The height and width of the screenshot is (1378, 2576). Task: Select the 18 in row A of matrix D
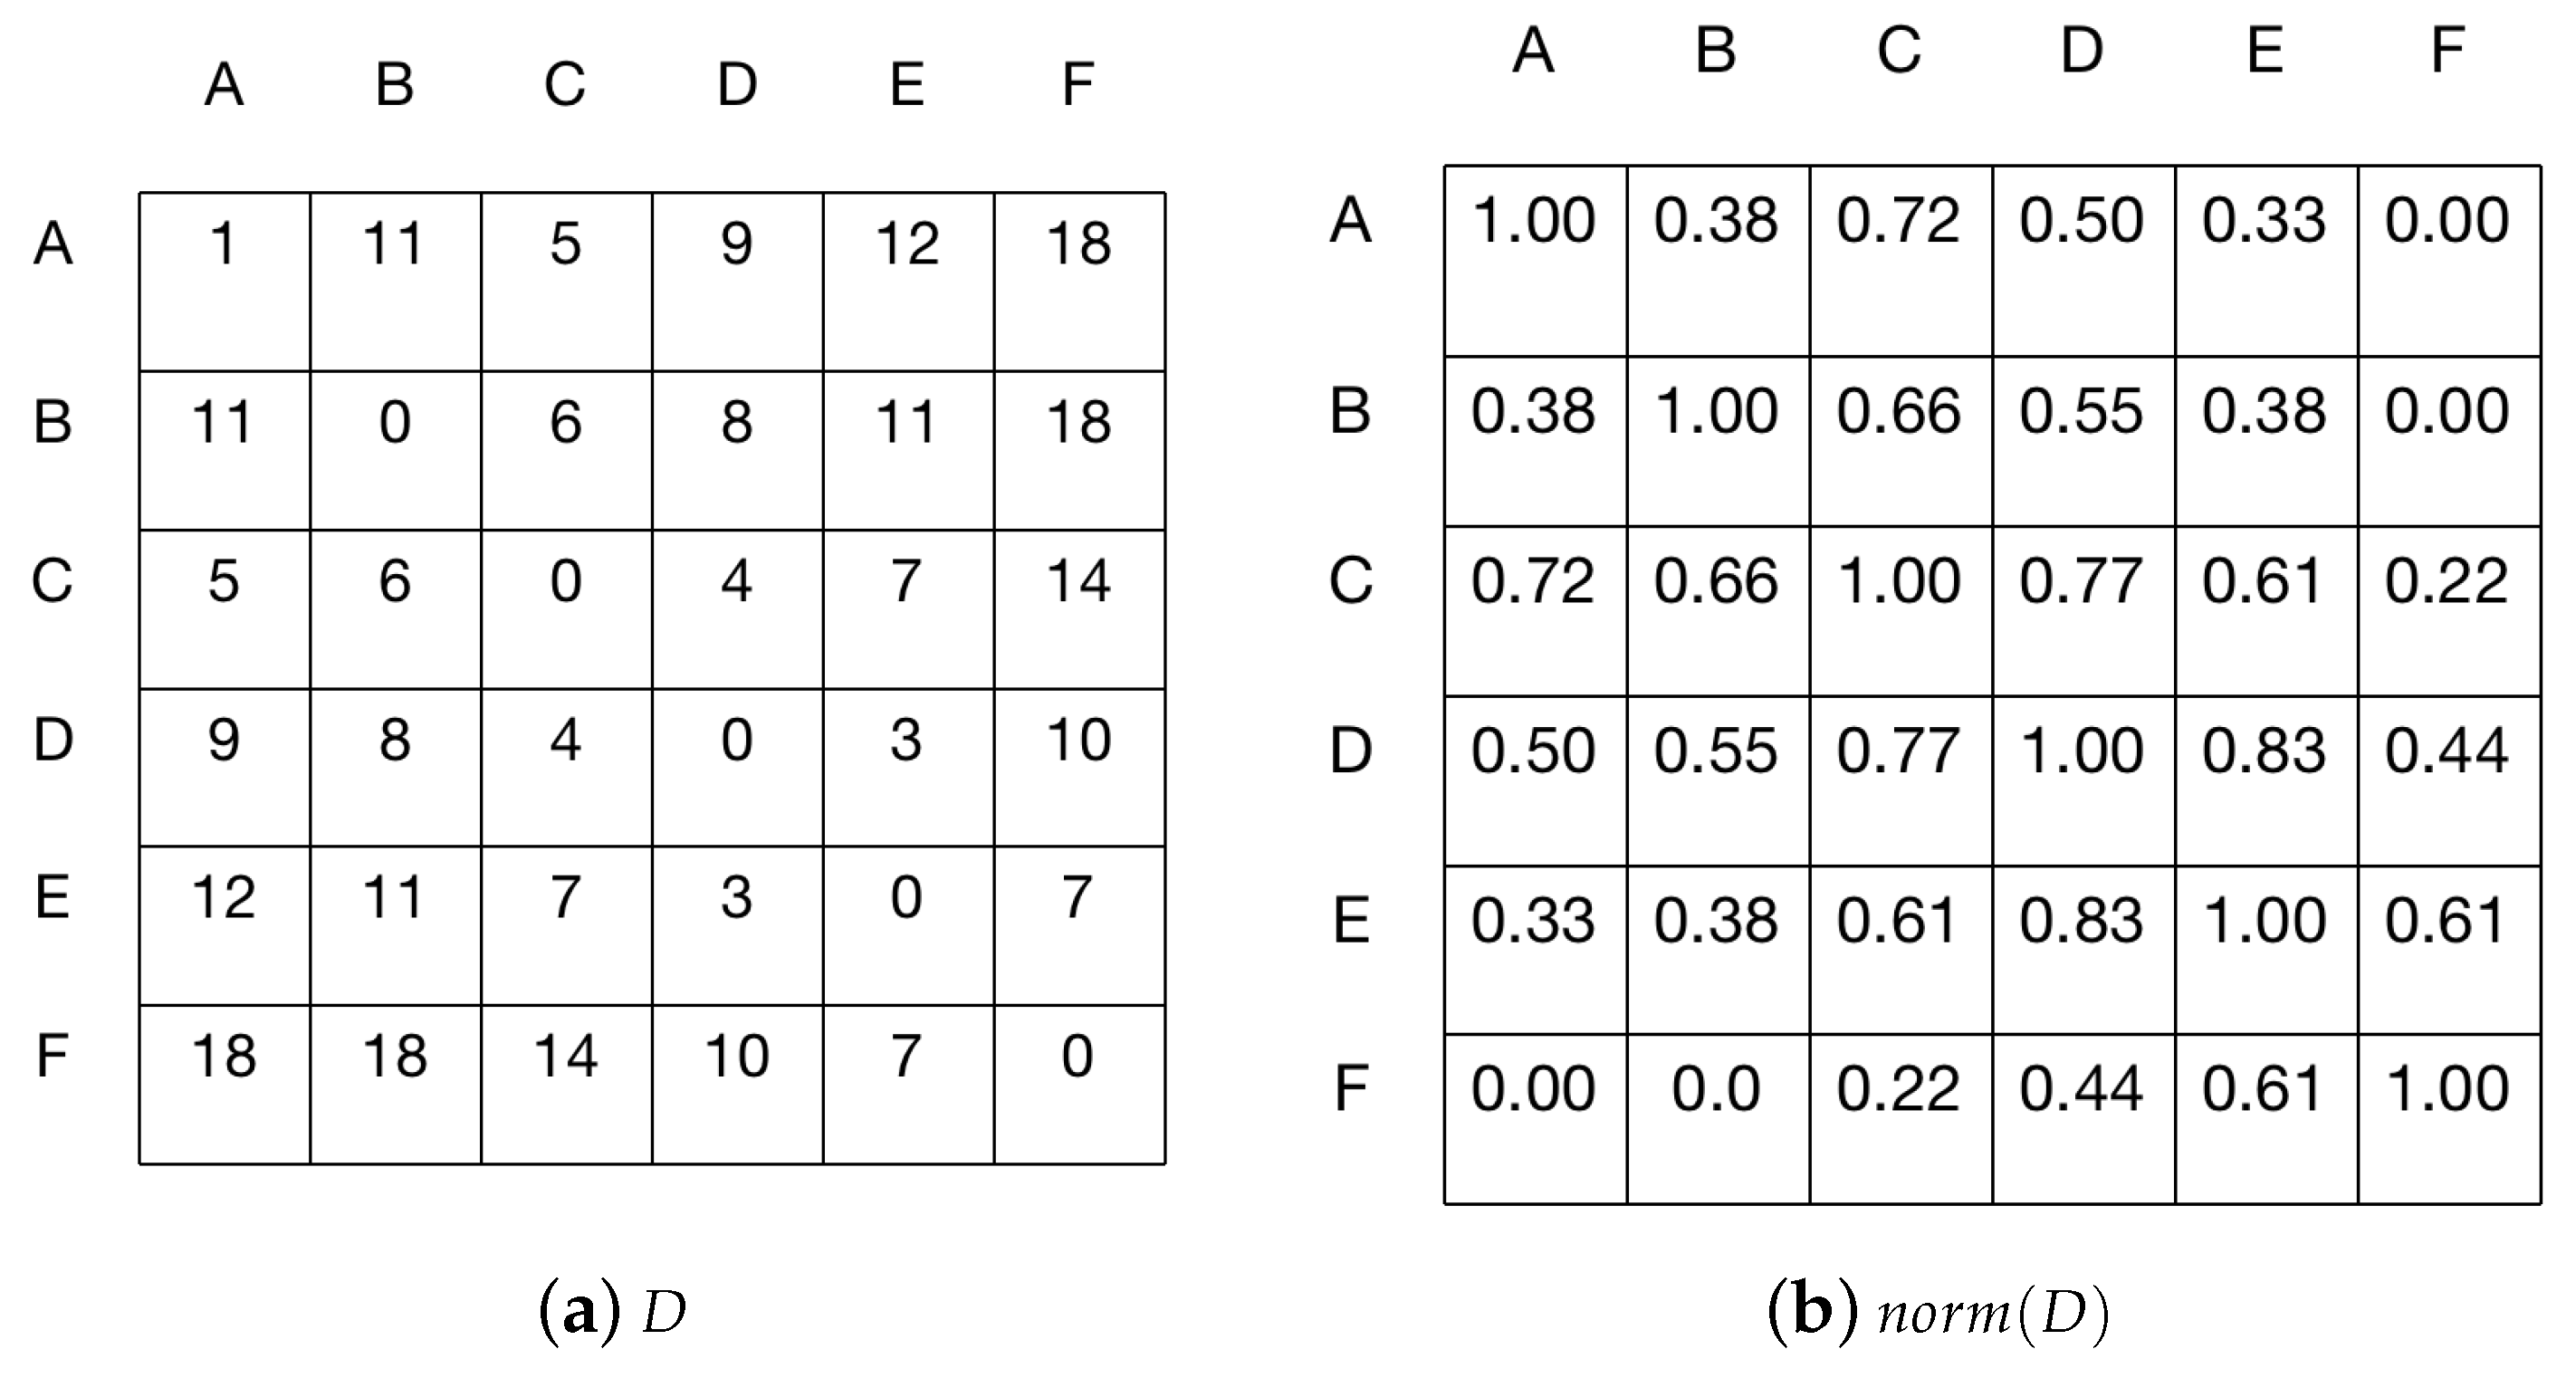point(1078,243)
